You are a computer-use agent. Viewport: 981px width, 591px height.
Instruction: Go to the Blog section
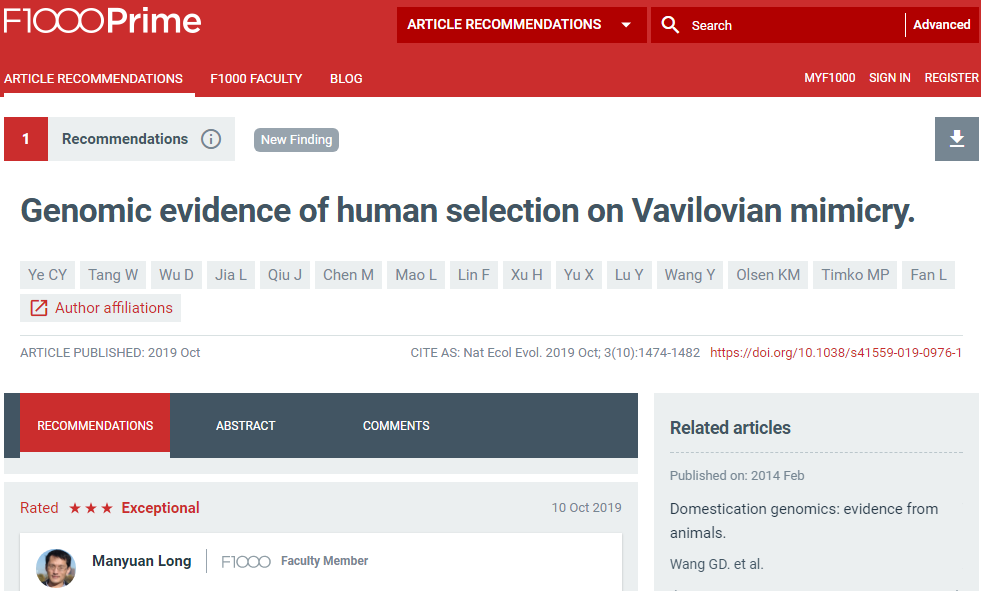click(x=346, y=79)
